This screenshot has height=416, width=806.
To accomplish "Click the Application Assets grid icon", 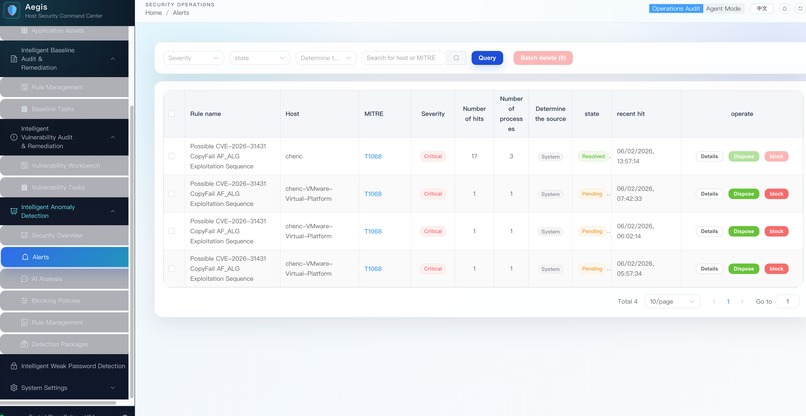I will (24, 31).
